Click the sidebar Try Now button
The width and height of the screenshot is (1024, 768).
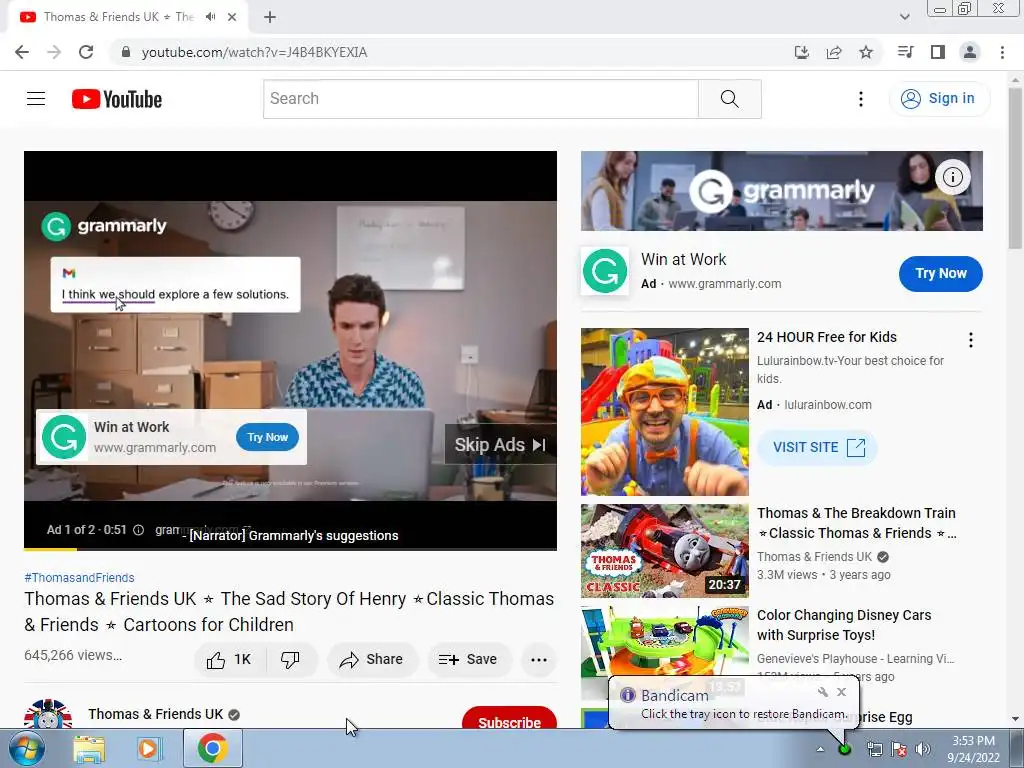coord(940,274)
